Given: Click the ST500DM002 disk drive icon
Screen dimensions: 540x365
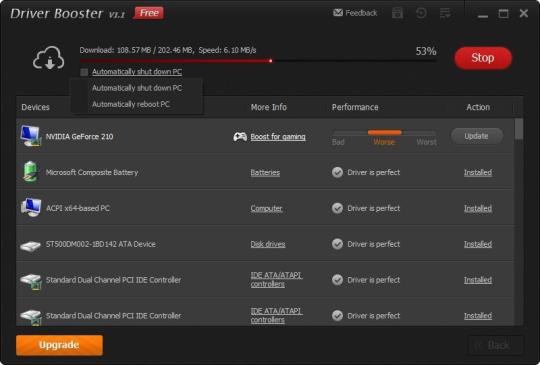Looking at the screenshot, I should [30, 246].
